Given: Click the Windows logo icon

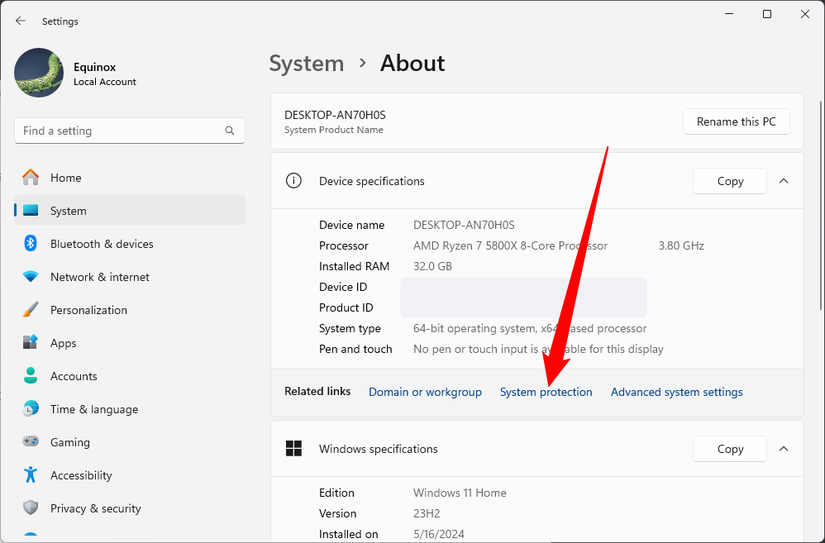Looking at the screenshot, I should [294, 449].
